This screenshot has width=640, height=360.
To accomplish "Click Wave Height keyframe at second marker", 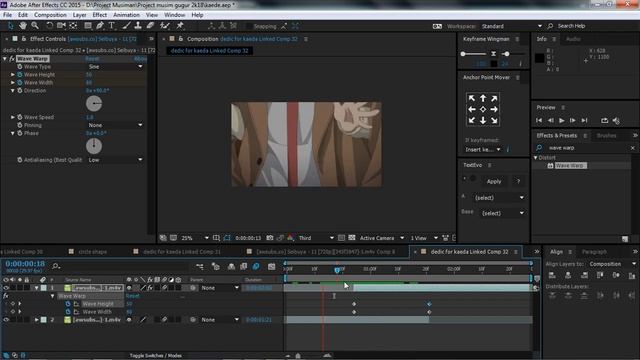I will [429, 304].
